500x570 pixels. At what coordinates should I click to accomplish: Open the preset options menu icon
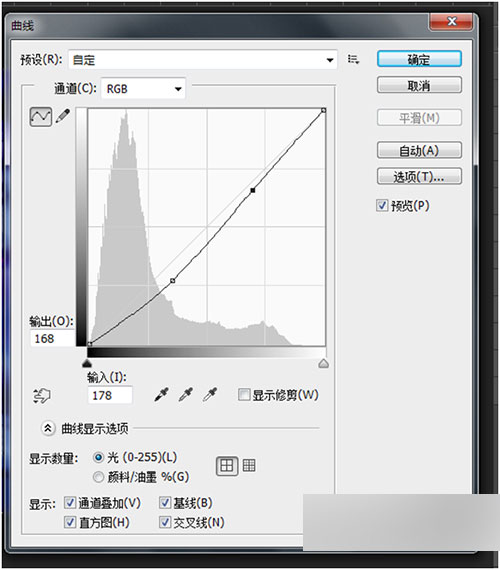(x=353, y=59)
